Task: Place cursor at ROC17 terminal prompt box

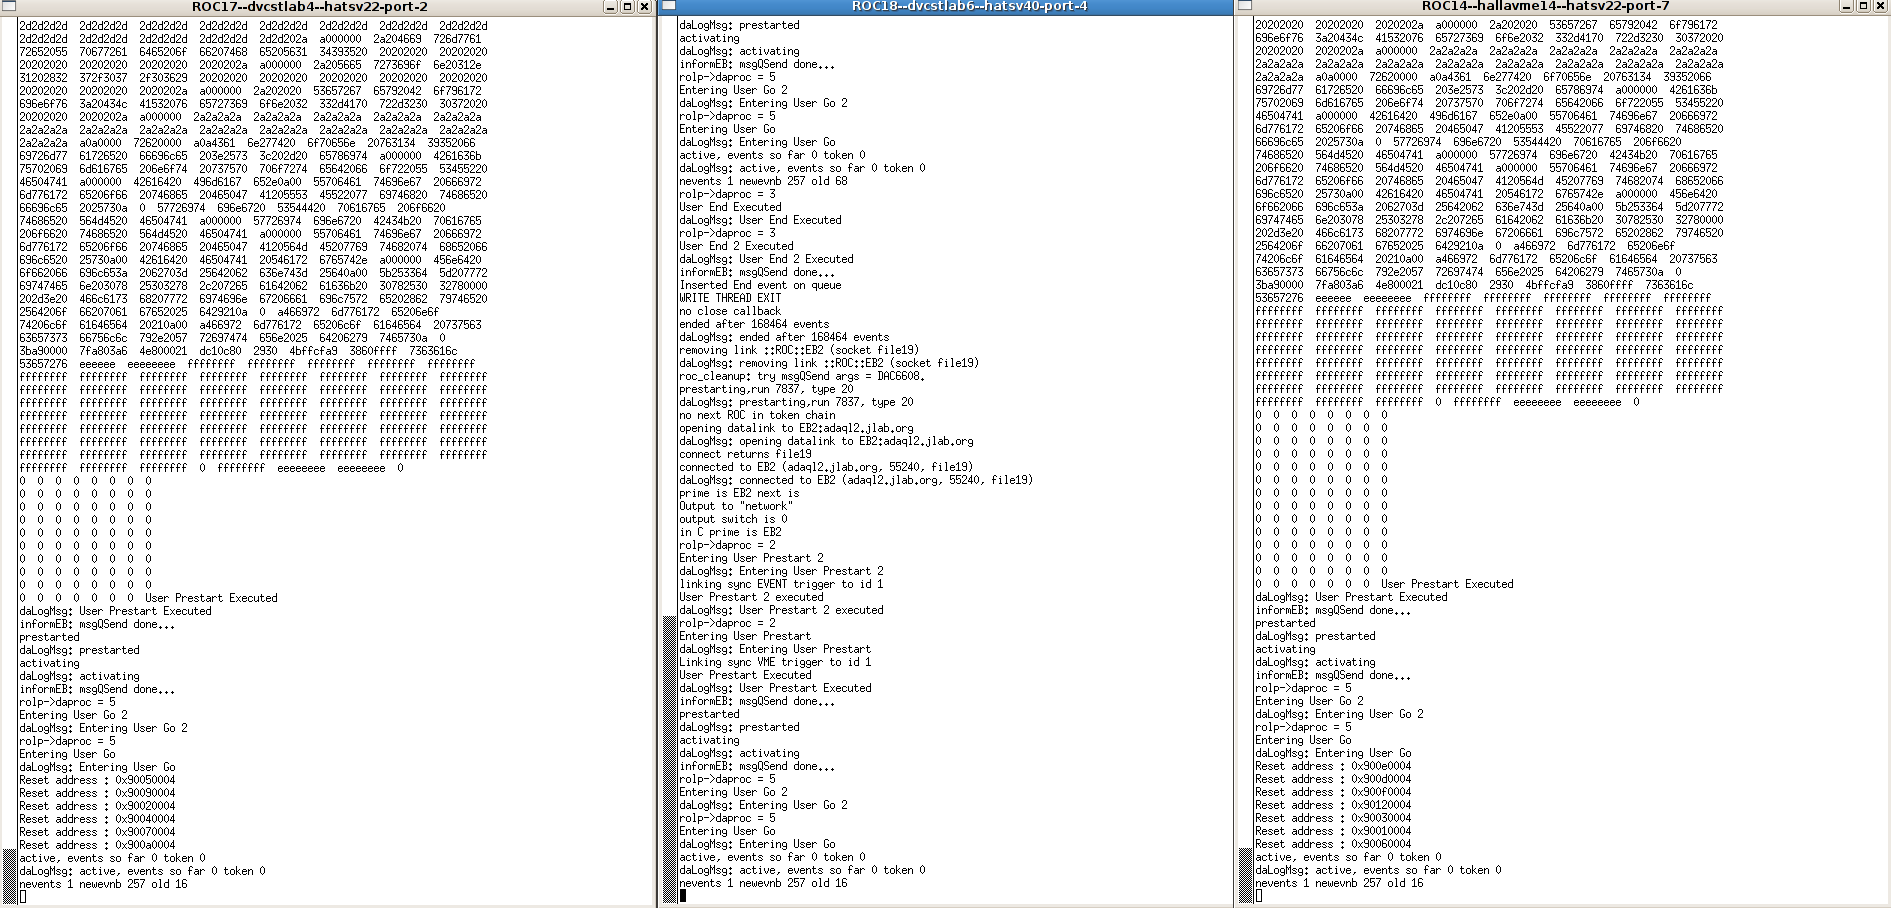Action: 23,897
